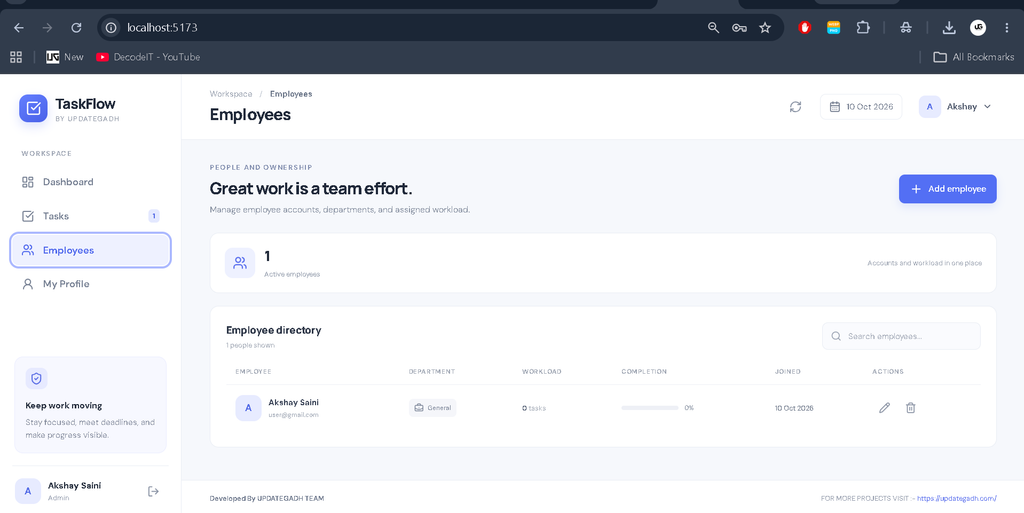Click the 10 Oct 2026 date button
The image size is (1024, 513).
861,107
